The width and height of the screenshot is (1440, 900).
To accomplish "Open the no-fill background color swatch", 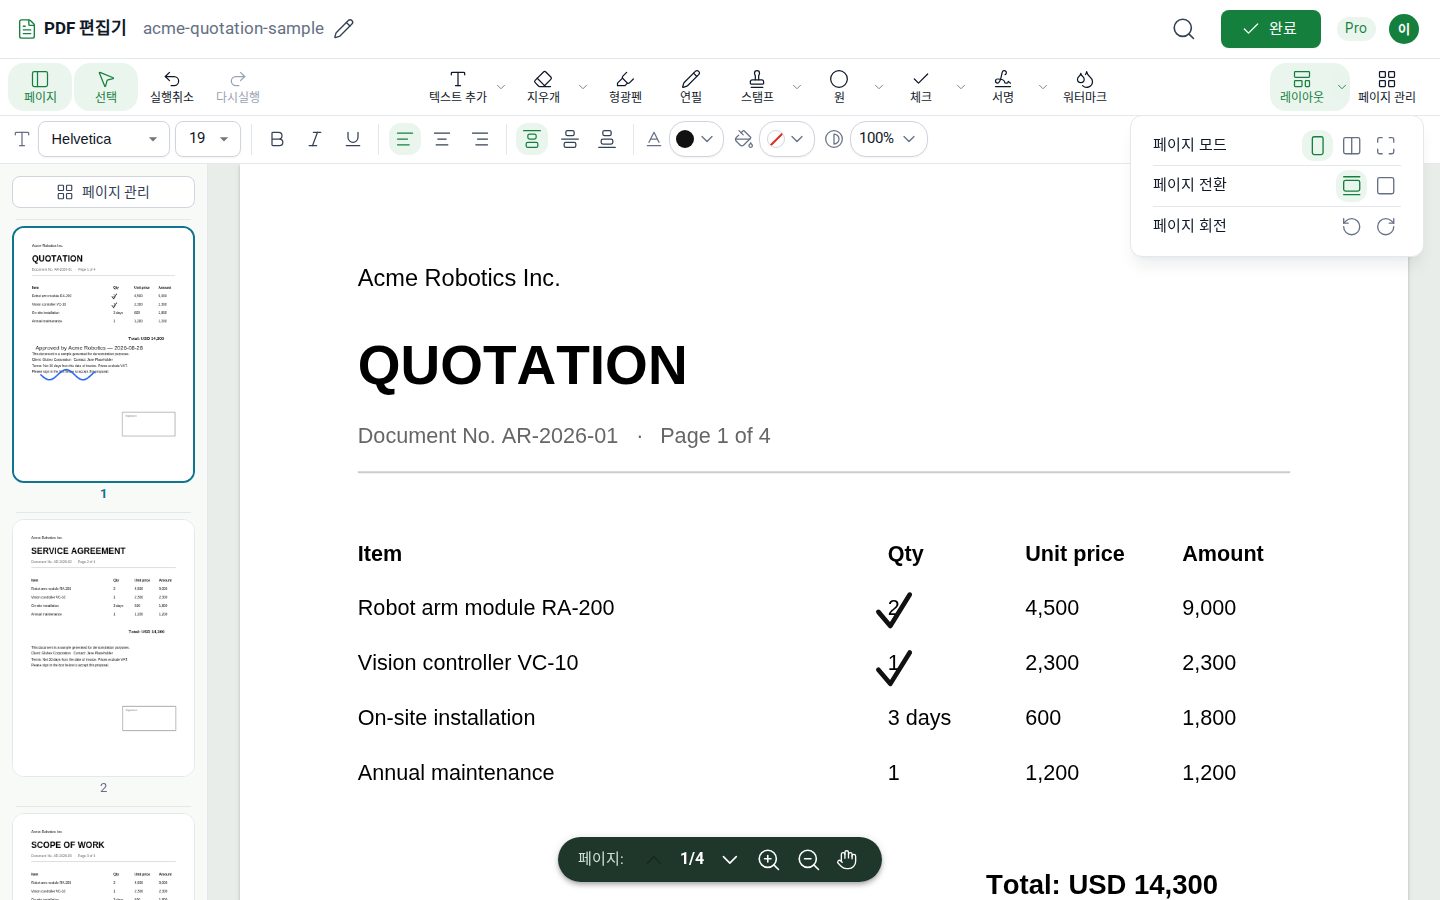I will pos(787,139).
